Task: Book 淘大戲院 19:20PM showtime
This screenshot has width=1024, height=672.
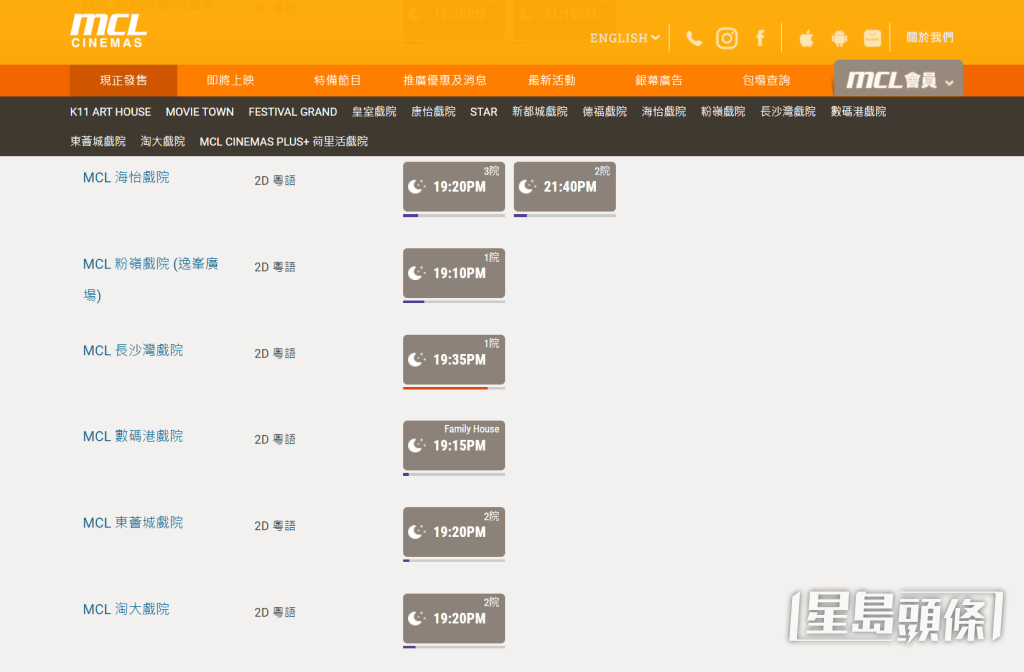Action: (454, 618)
